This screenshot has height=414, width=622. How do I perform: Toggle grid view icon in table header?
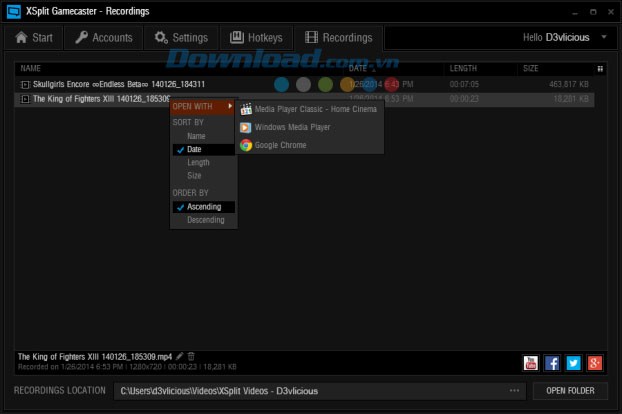coord(600,69)
